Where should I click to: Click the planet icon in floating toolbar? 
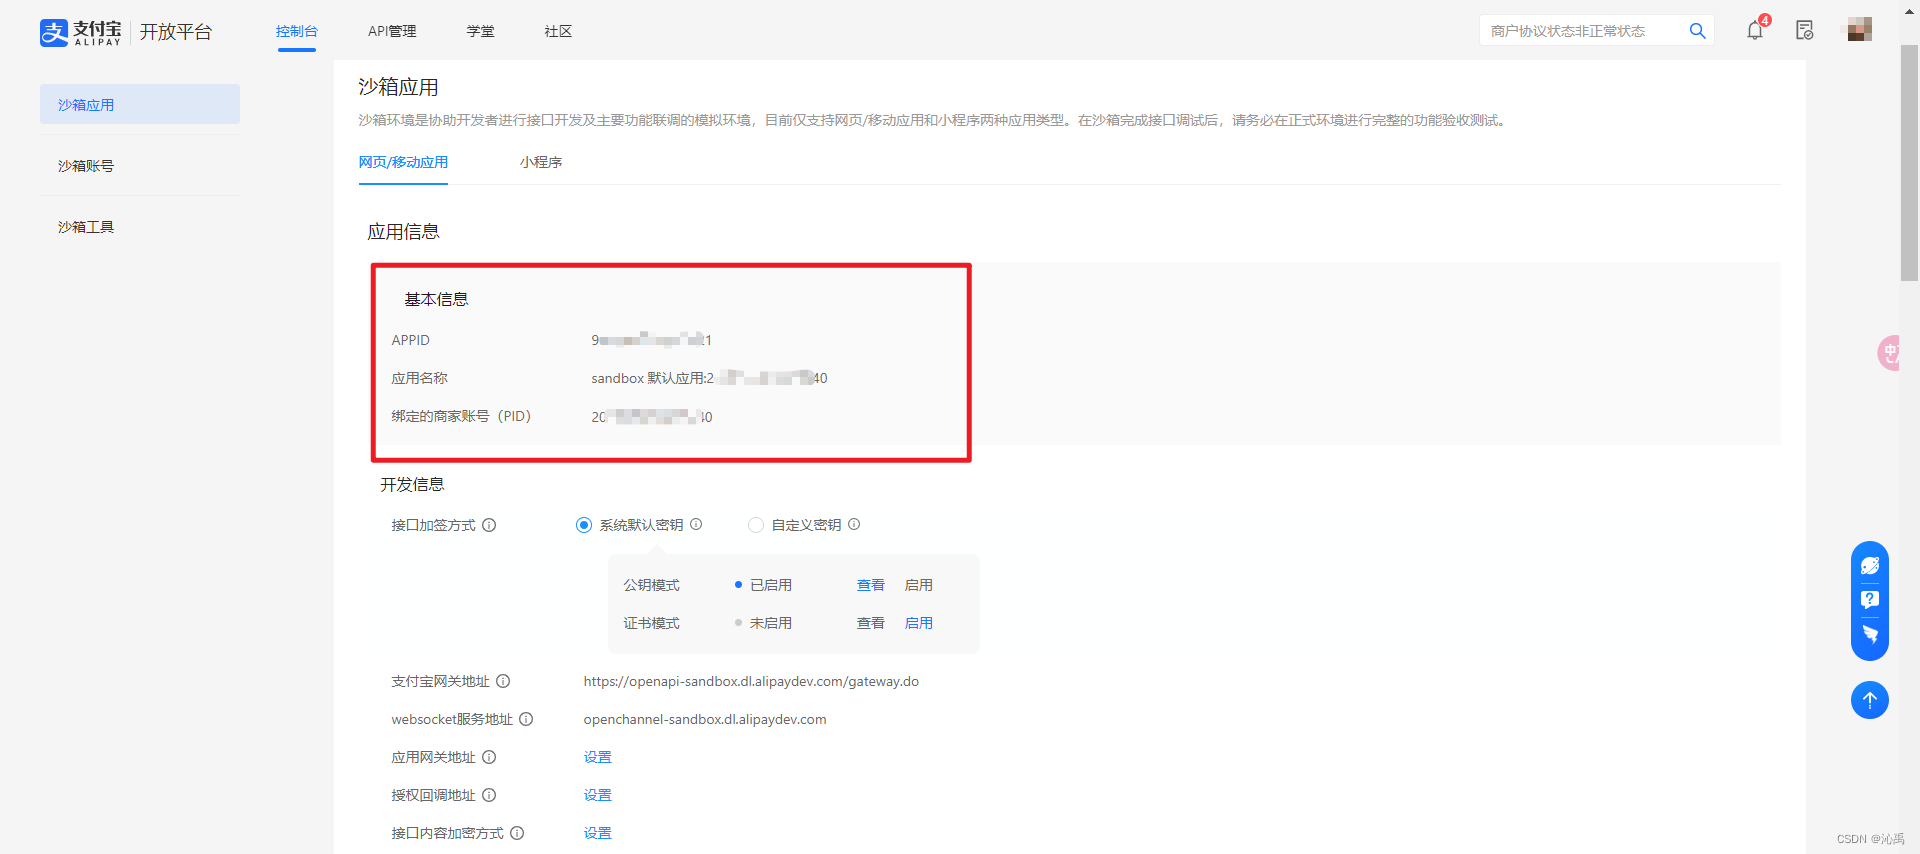click(x=1869, y=565)
